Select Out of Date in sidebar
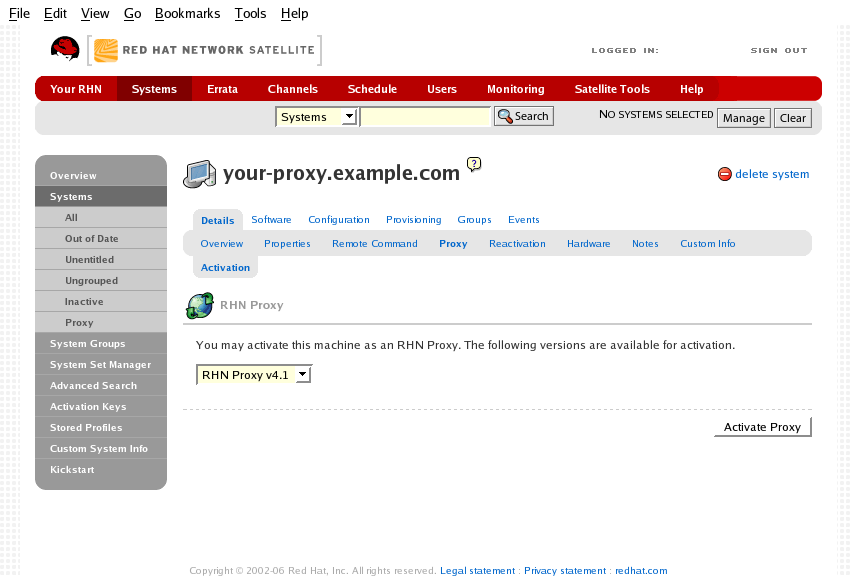The height and width of the screenshot is (577, 852). pyautogui.click(x=101, y=239)
